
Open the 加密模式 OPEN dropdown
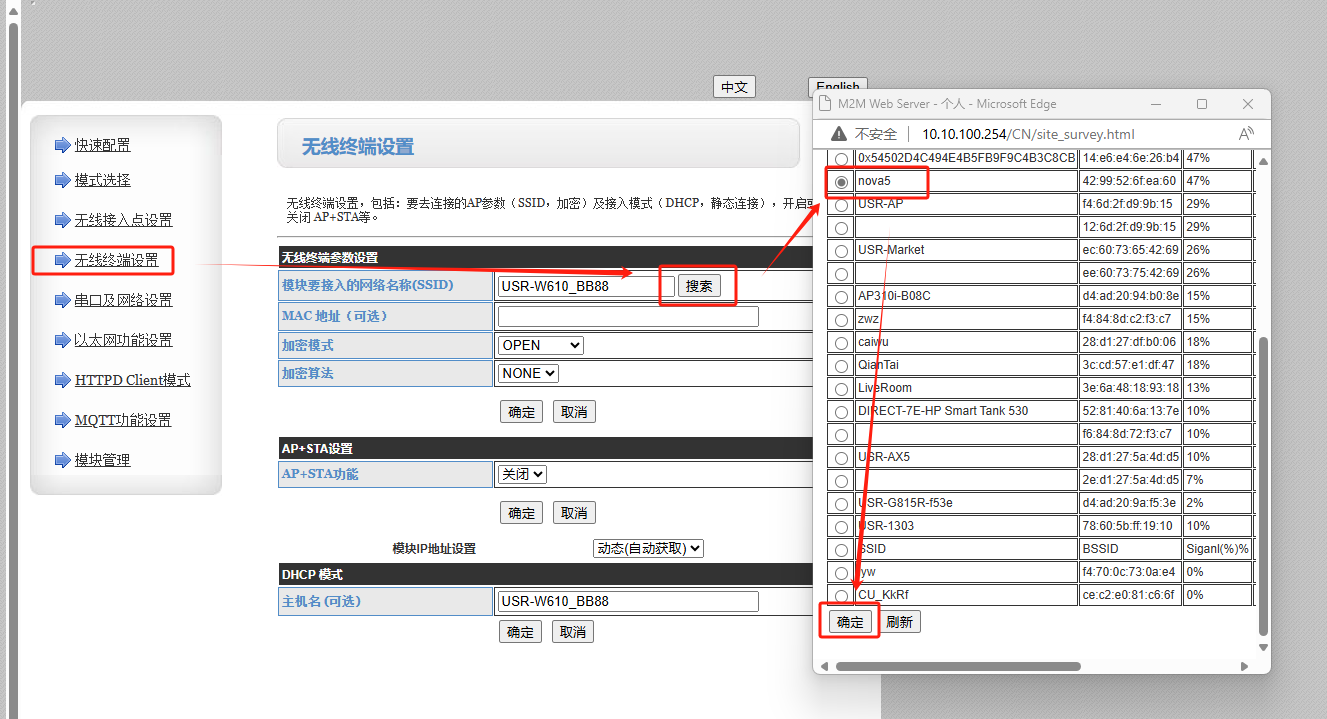(540, 345)
